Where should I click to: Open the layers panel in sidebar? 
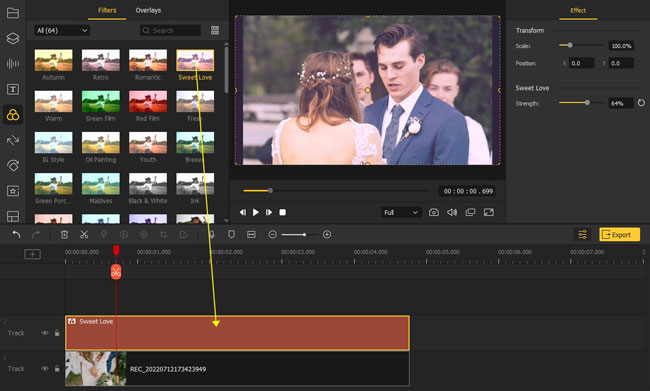point(13,38)
